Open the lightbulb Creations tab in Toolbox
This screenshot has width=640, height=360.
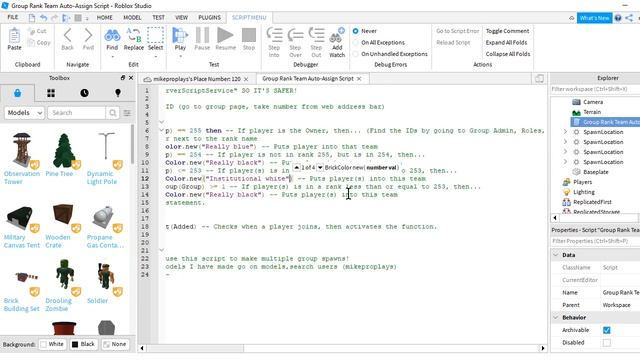click(x=118, y=93)
